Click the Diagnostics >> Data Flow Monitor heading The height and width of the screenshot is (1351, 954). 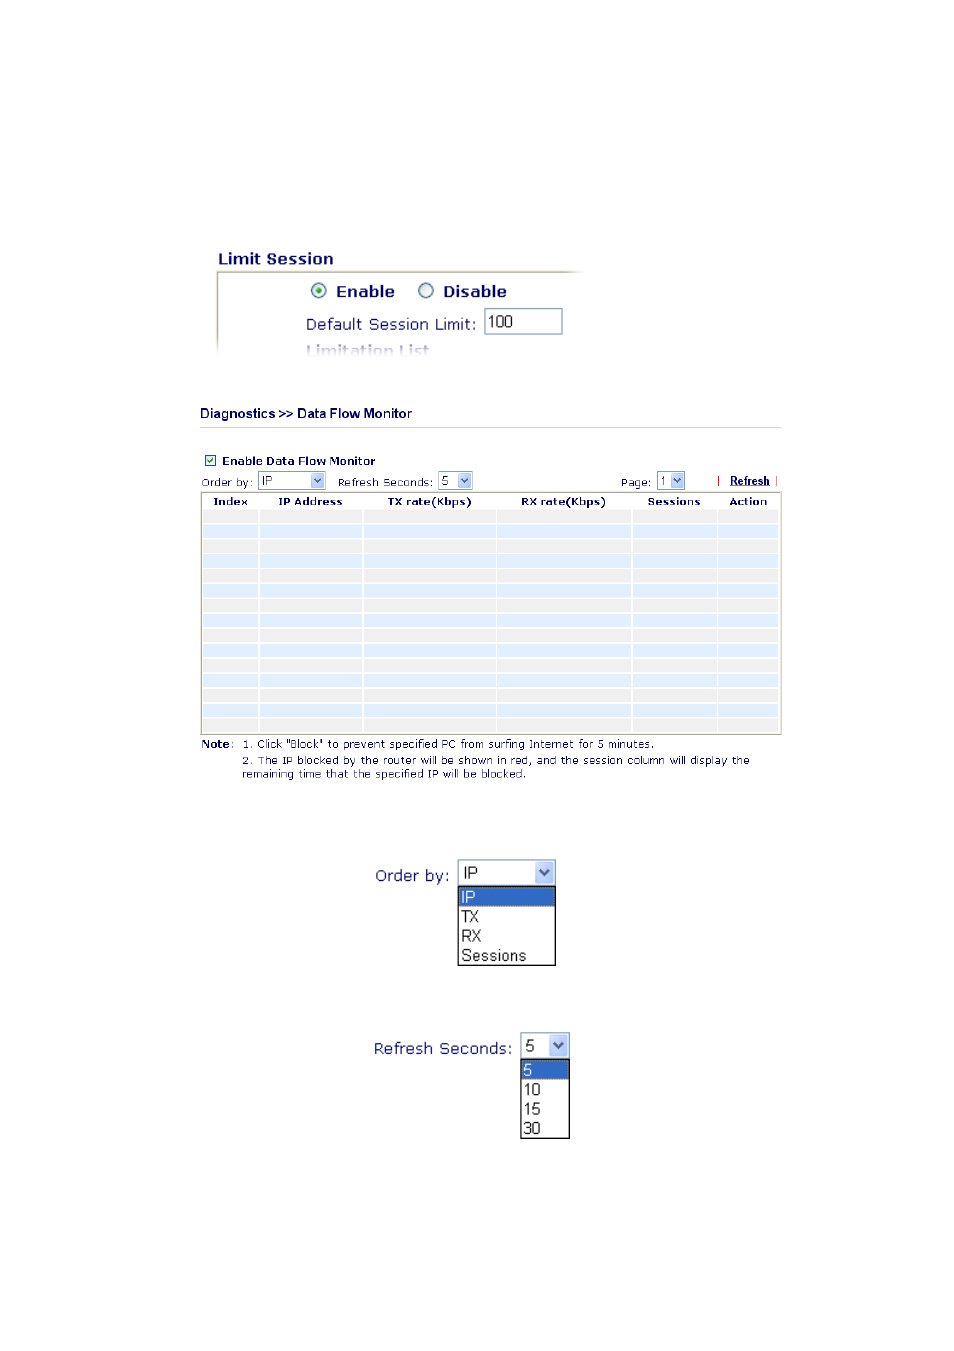[x=306, y=414]
